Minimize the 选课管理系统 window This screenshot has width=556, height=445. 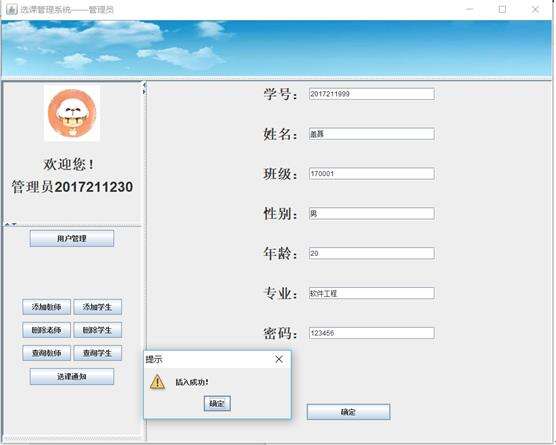(469, 9)
